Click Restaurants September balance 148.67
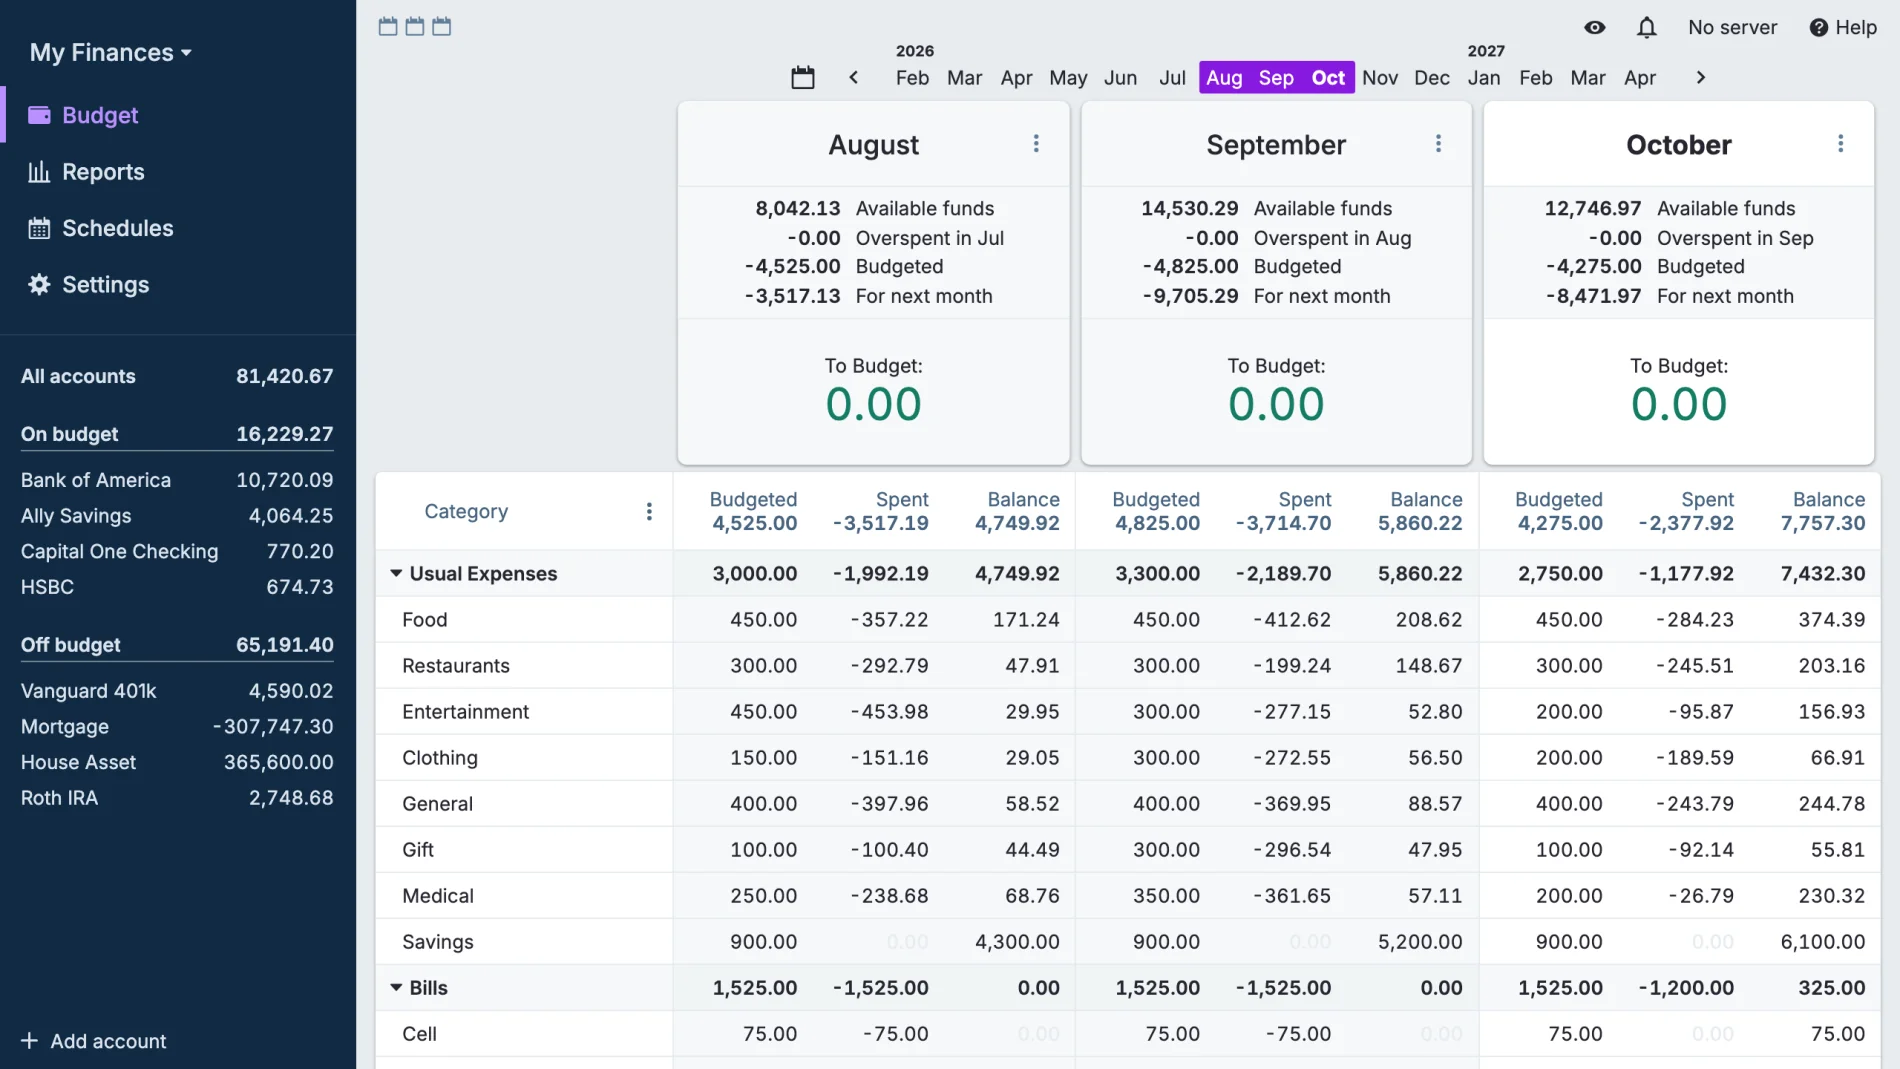 coord(1429,666)
